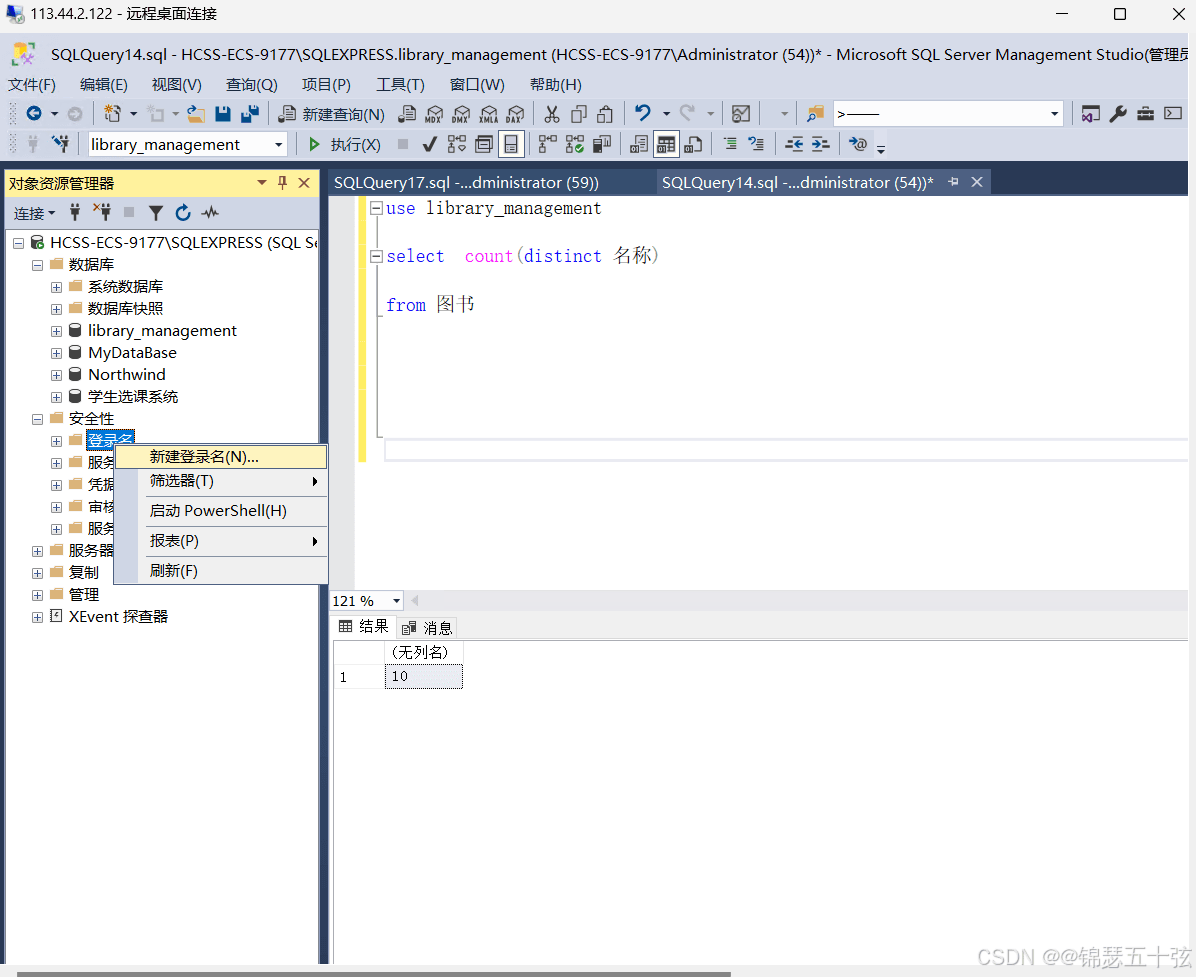1196x977 pixels.
Task: Run the query with 执行(X)
Action: (x=344, y=144)
